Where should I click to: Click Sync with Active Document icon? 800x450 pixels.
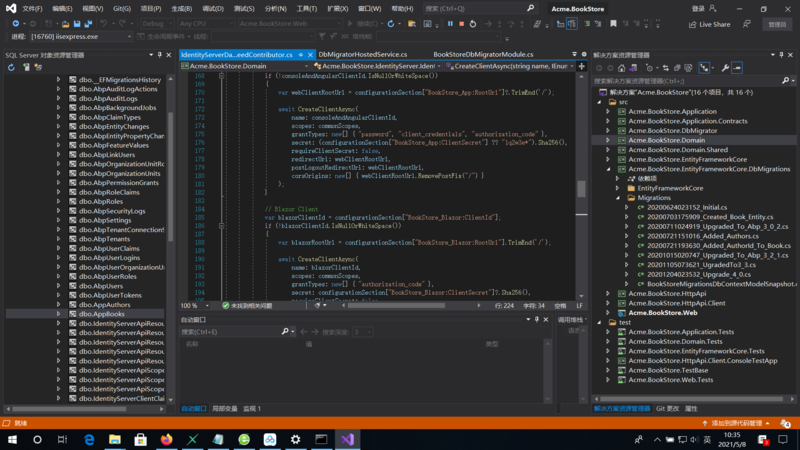point(666,68)
